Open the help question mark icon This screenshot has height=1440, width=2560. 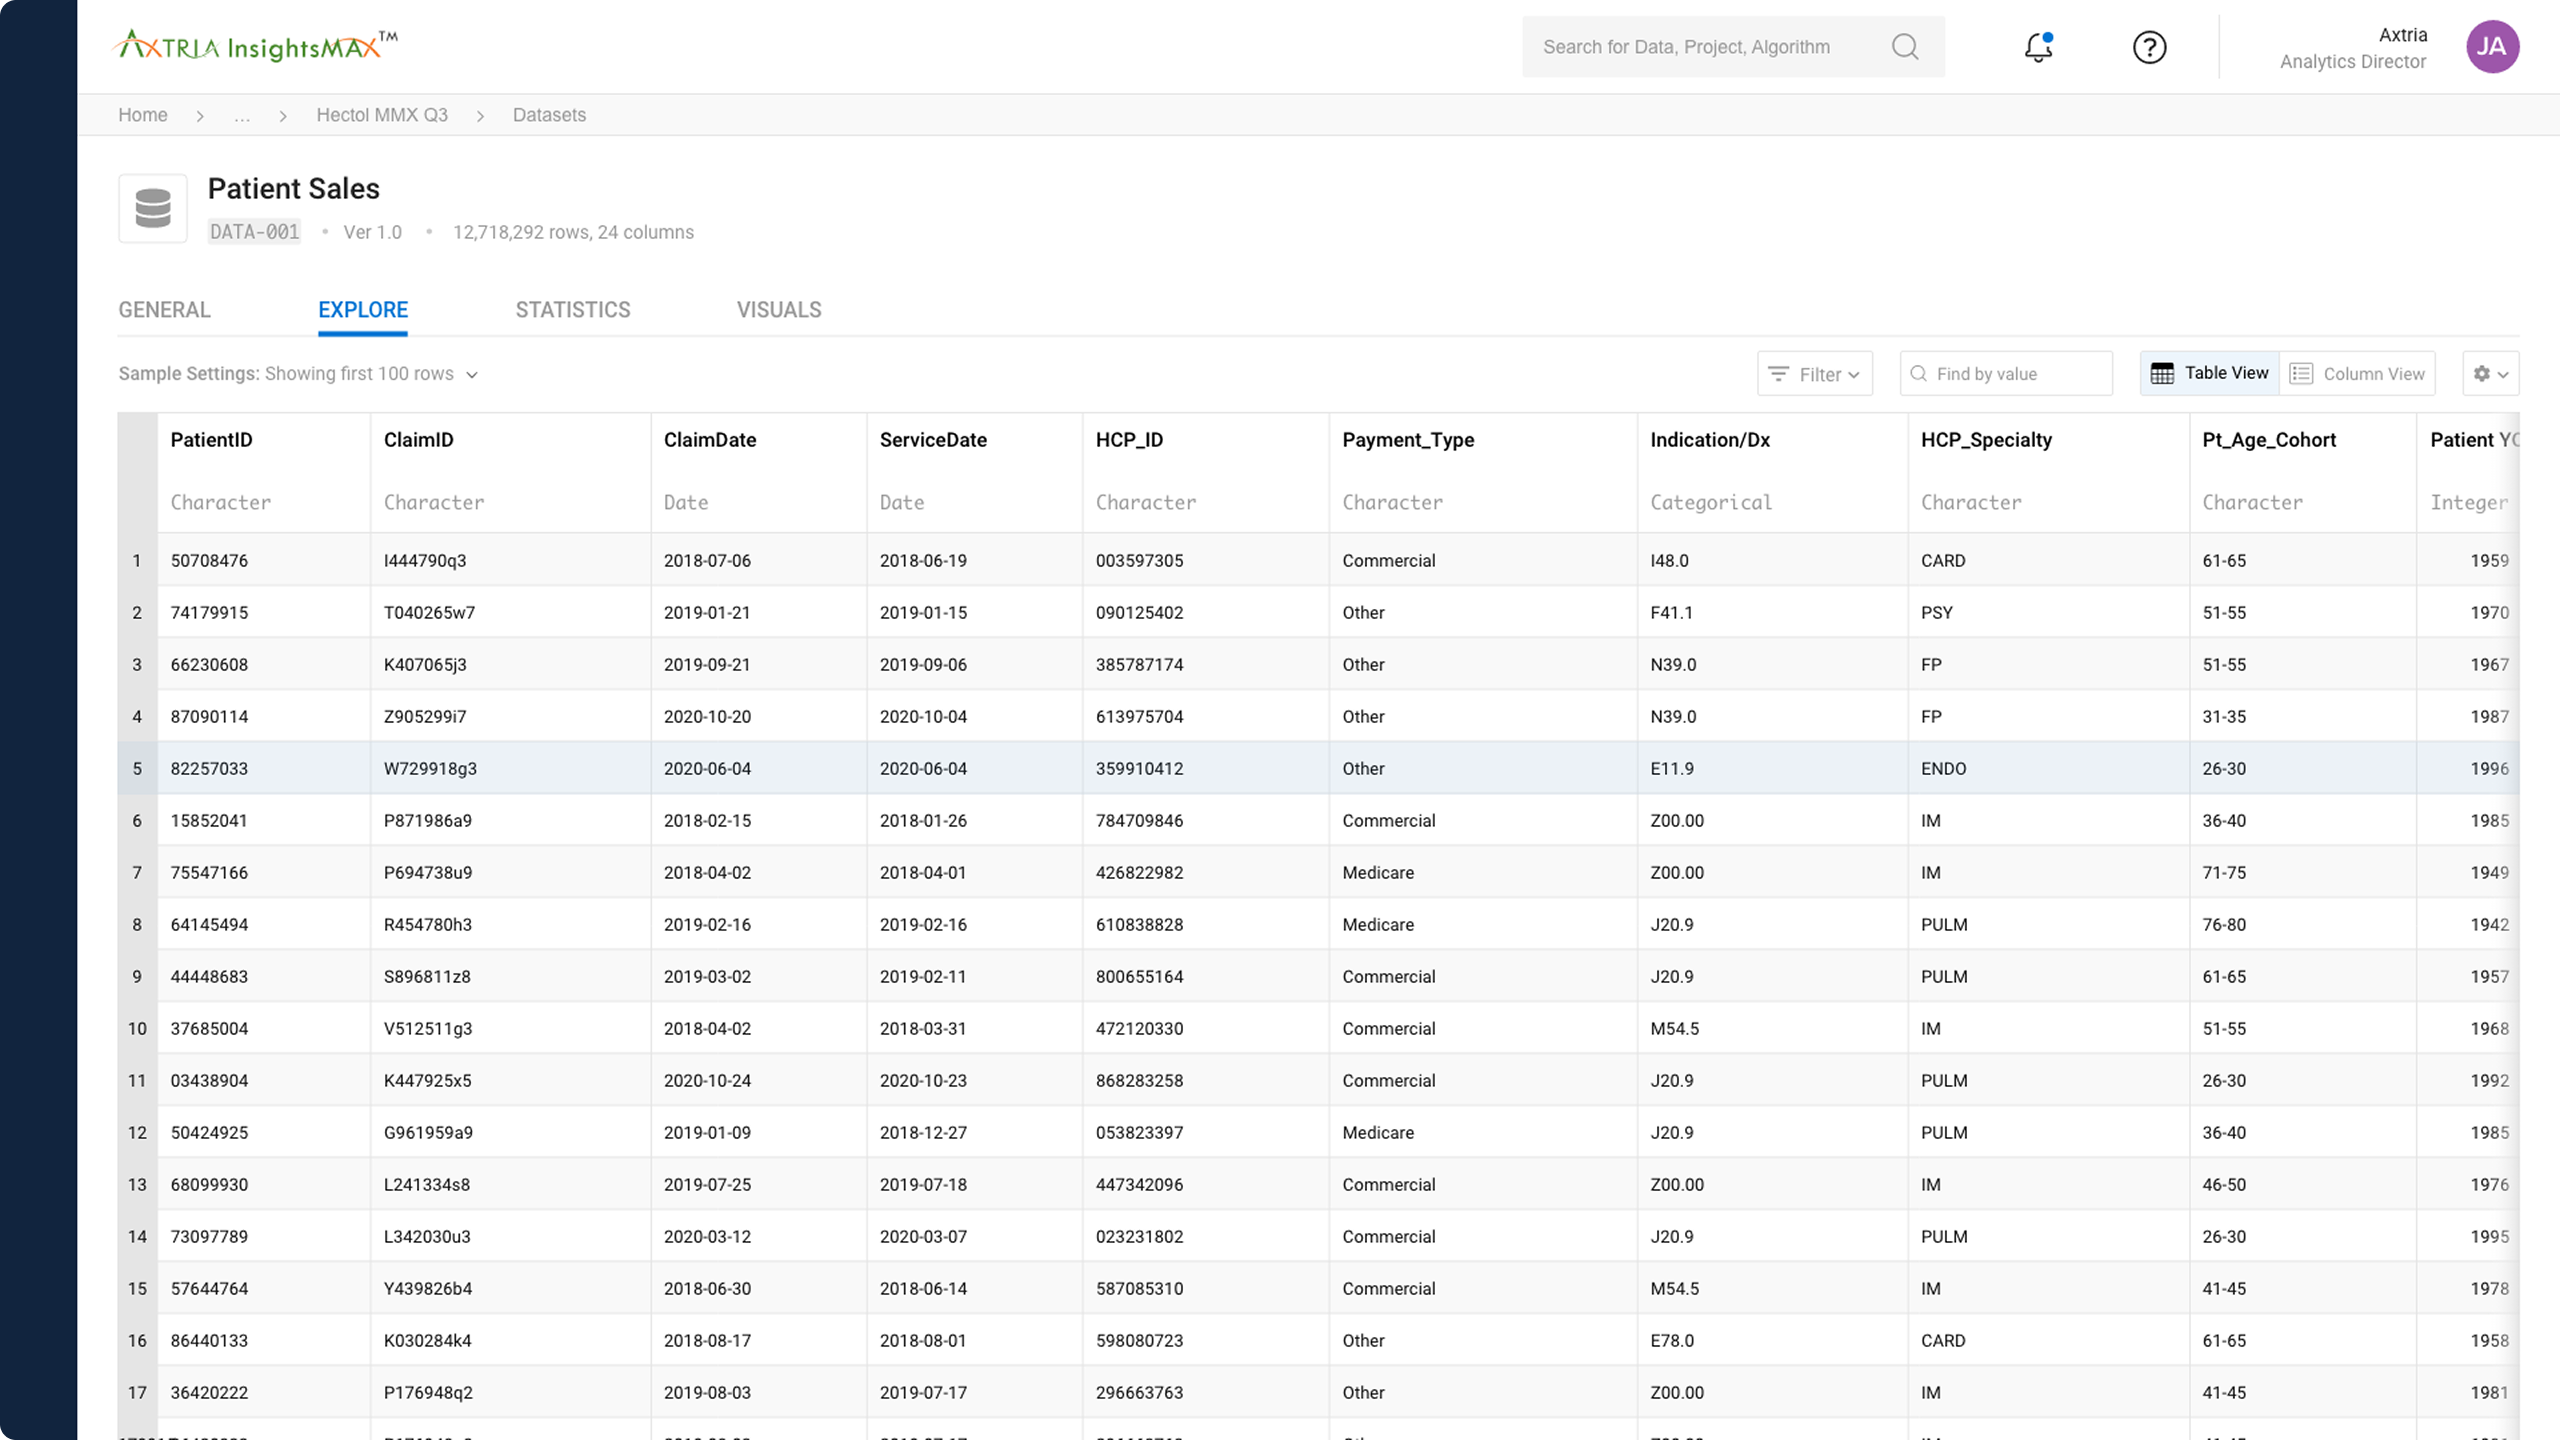[x=2149, y=47]
